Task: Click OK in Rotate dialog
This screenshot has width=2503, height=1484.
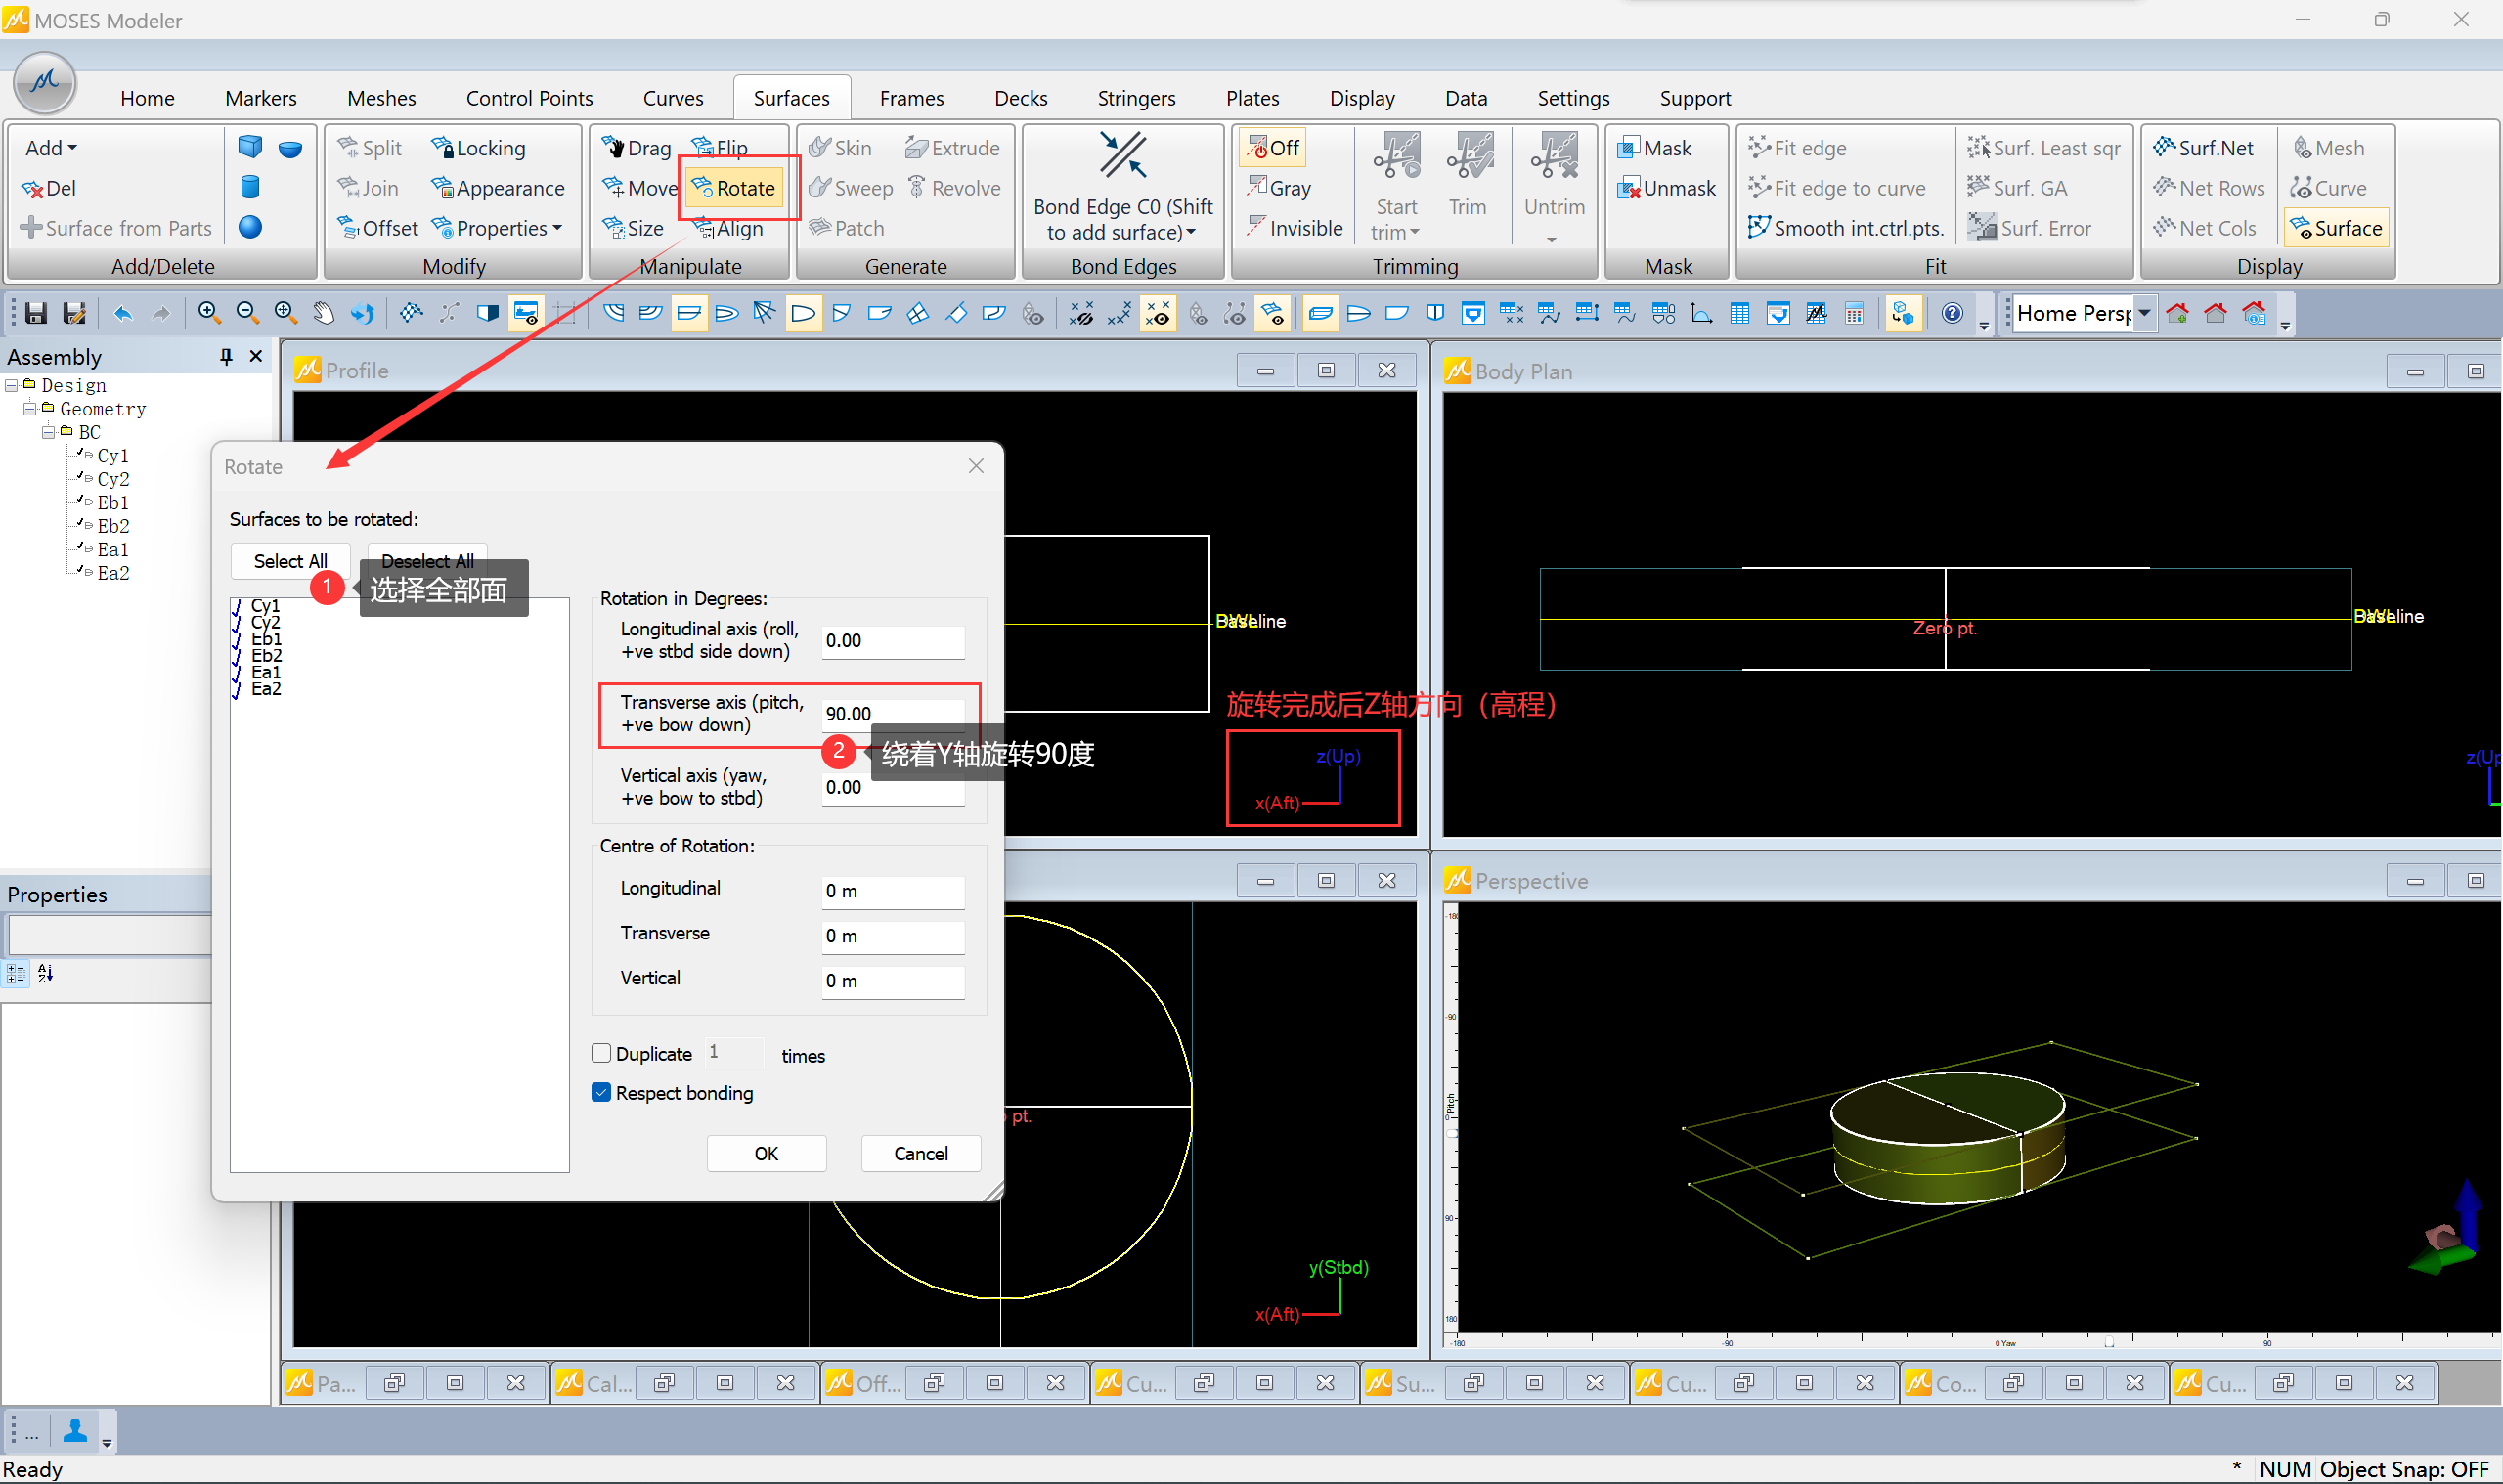Action: point(765,1153)
